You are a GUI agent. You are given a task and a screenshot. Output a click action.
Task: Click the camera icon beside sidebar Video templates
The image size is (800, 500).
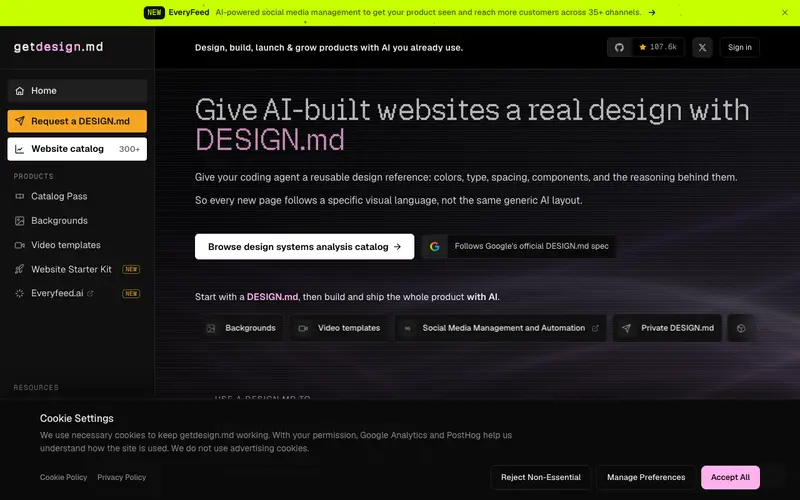tap(19, 245)
